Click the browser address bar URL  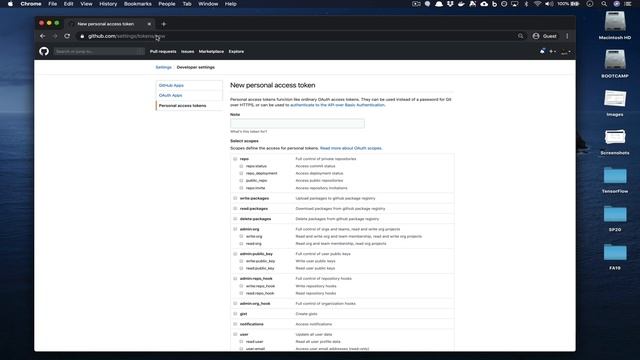coord(126,36)
